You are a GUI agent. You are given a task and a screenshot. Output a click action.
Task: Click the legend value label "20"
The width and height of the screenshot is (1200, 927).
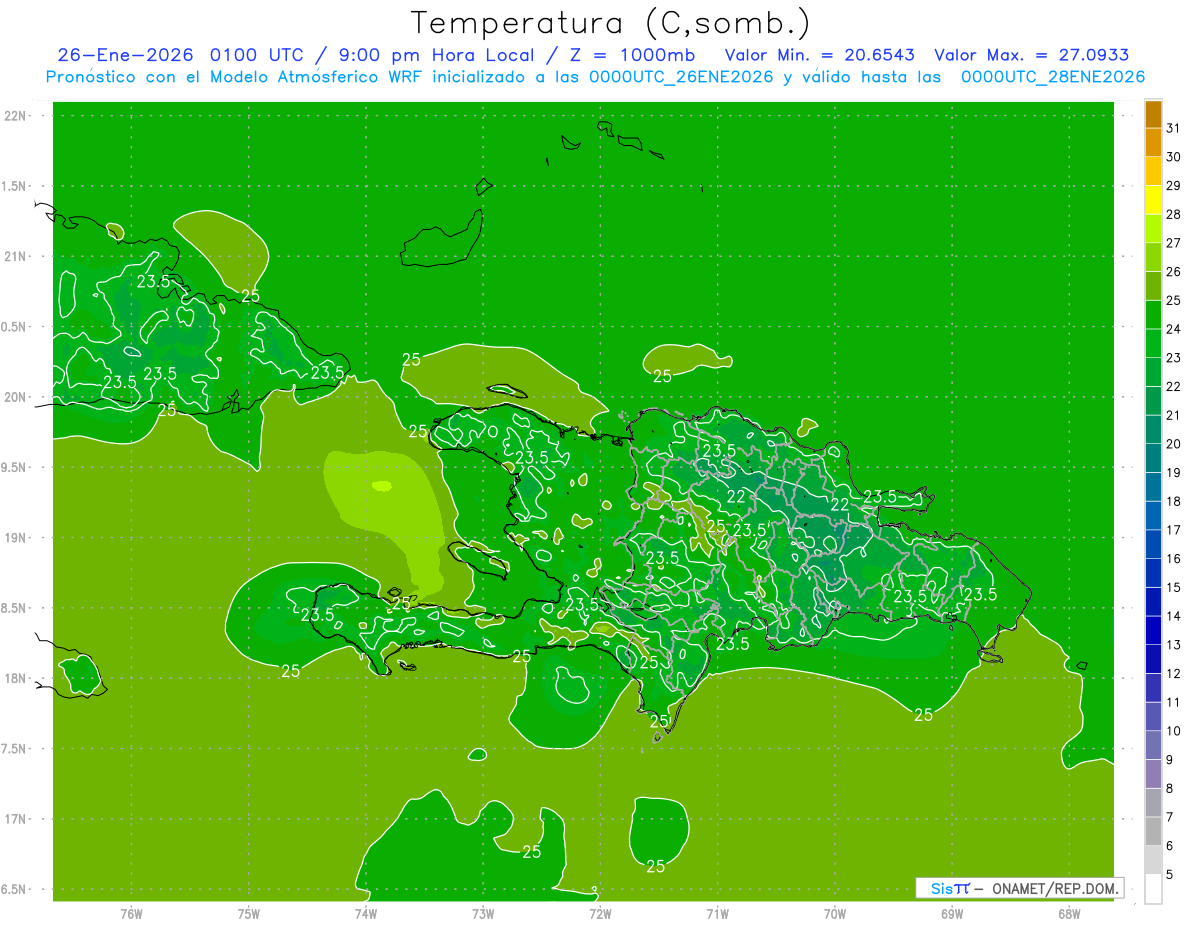pyautogui.click(x=1173, y=444)
